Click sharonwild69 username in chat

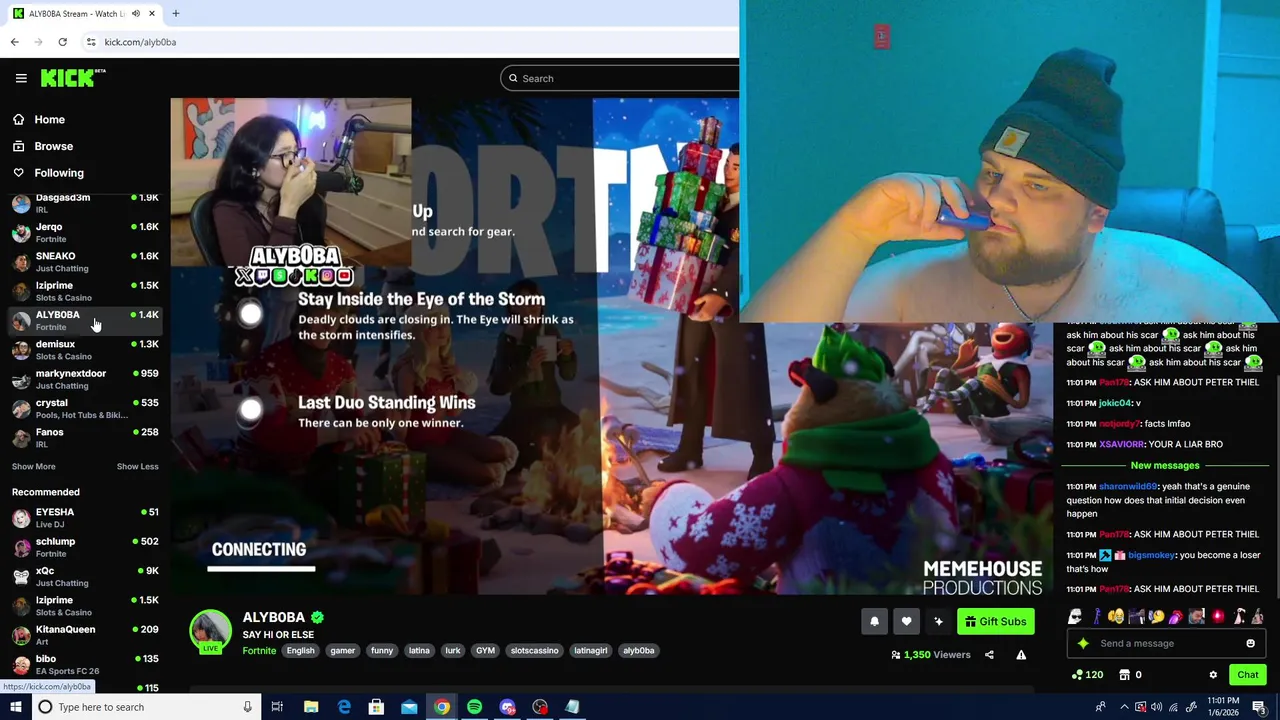1127,487
